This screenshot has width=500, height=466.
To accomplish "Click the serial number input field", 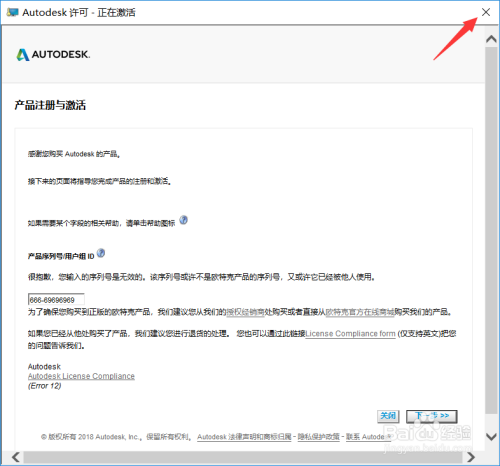I will point(56,299).
